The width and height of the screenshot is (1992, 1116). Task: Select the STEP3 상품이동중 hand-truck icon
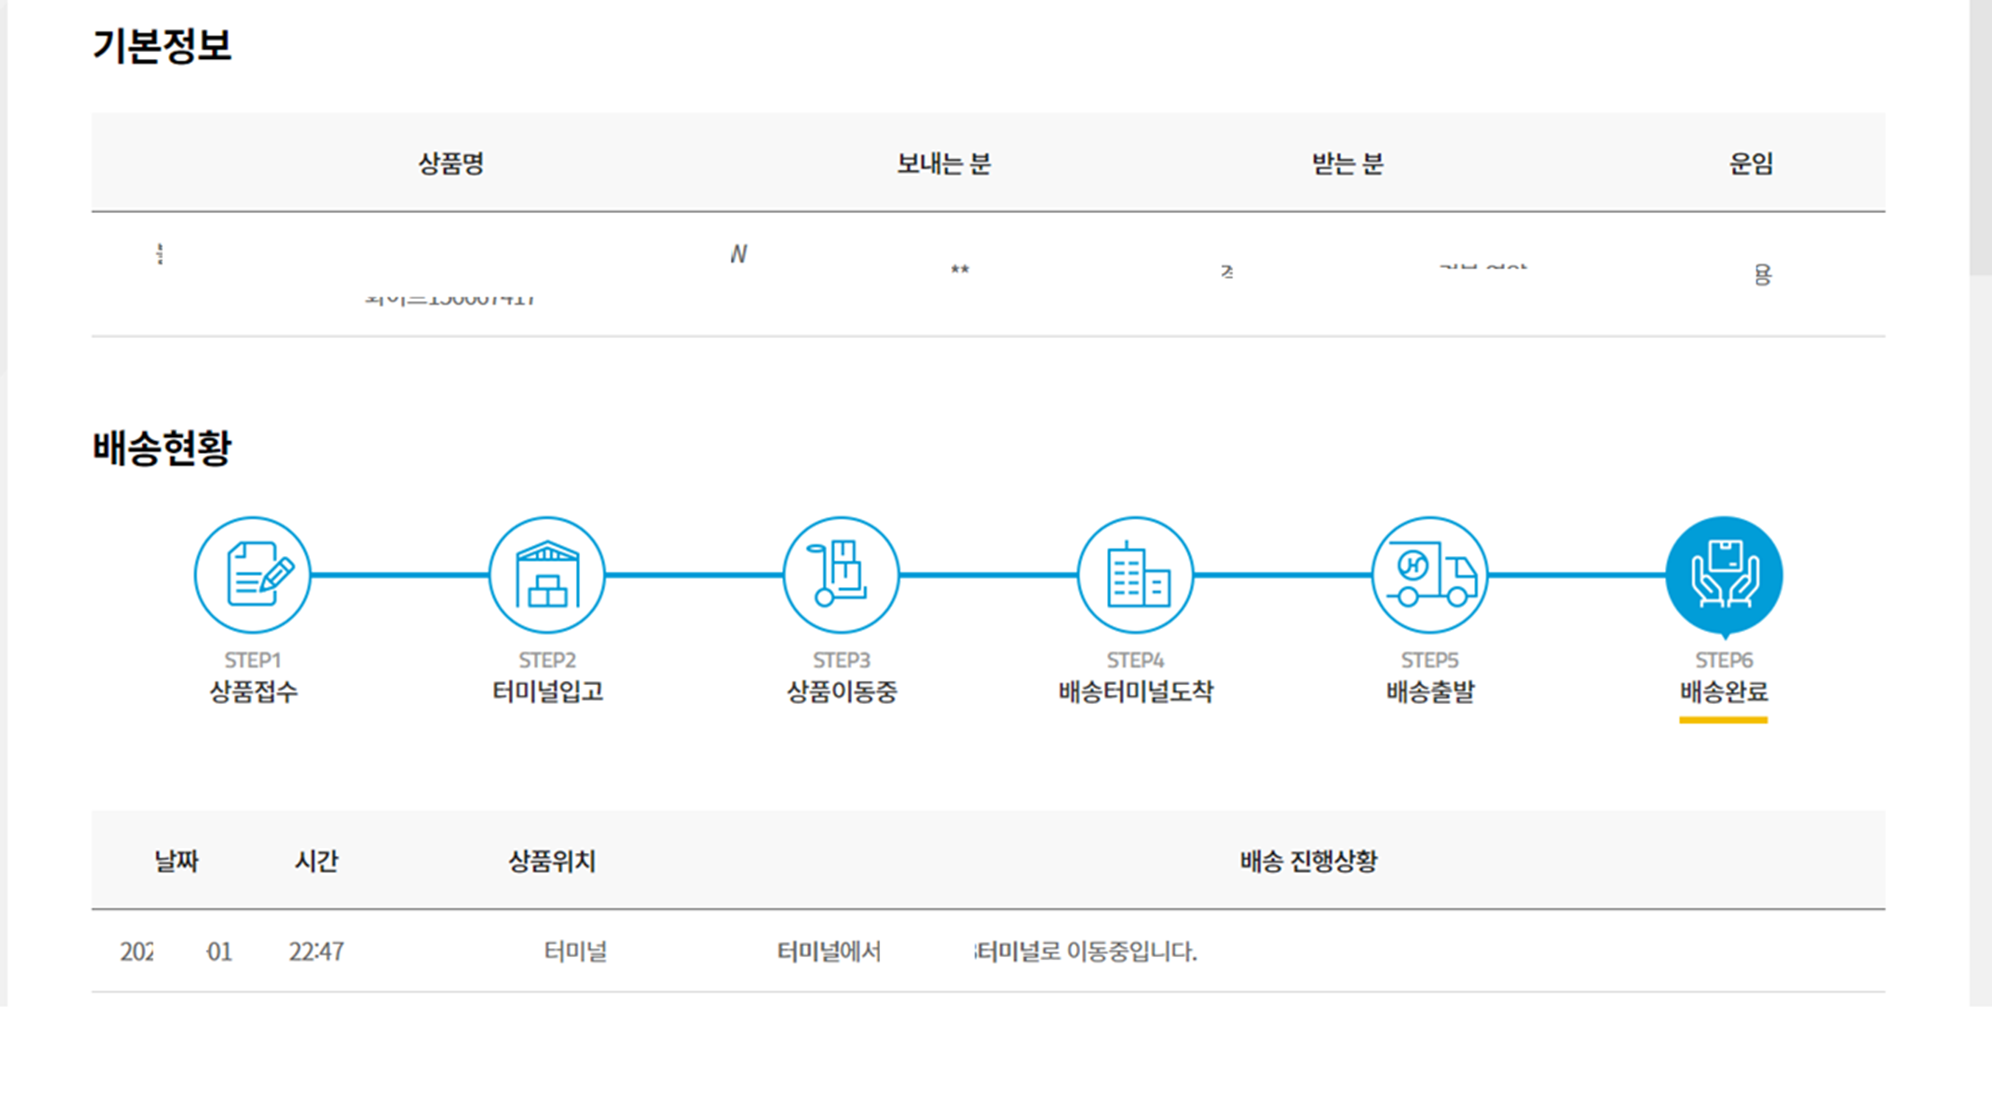(841, 574)
